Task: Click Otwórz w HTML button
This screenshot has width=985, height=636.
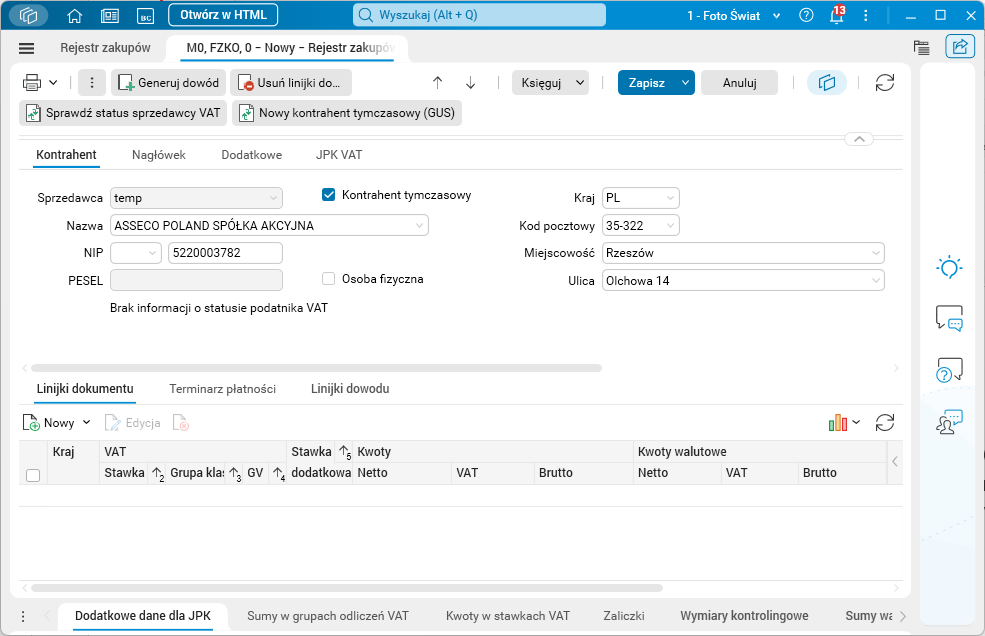Action: click(x=223, y=15)
